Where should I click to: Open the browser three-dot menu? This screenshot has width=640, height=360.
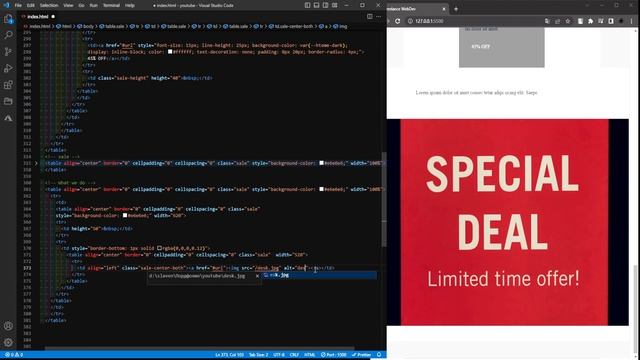coord(631,21)
